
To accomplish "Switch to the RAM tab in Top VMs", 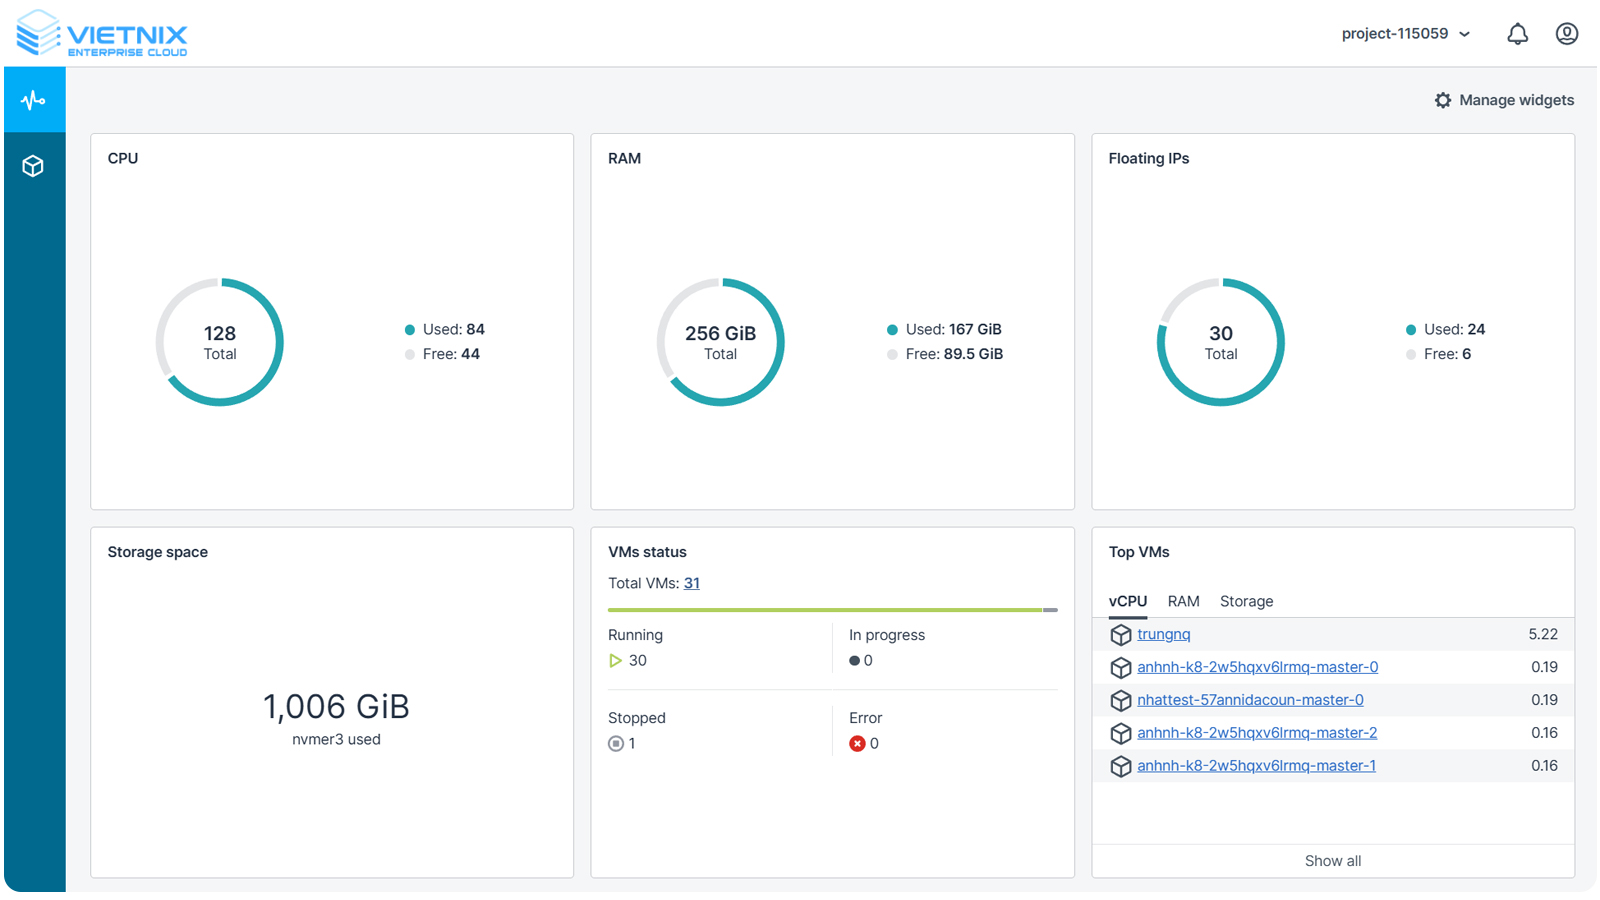I will click(x=1183, y=601).
